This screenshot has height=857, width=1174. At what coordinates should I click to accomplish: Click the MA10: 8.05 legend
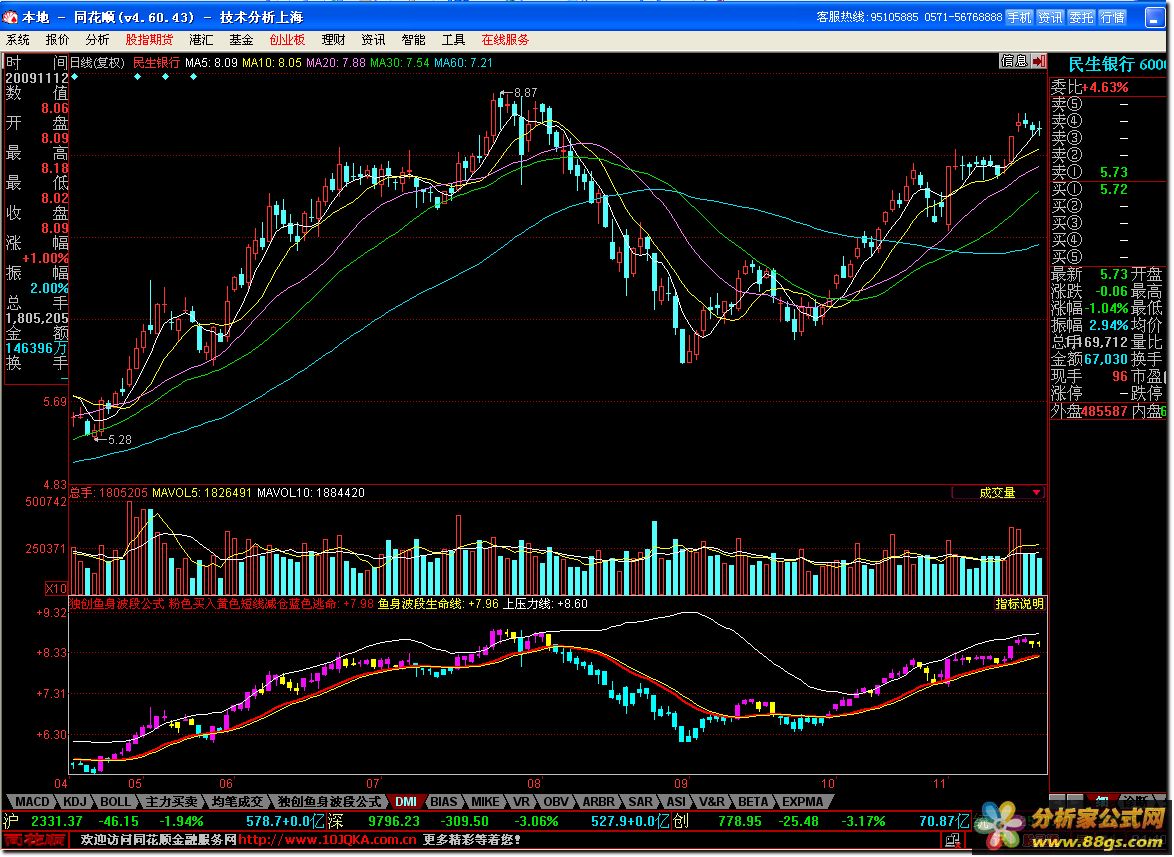point(272,63)
